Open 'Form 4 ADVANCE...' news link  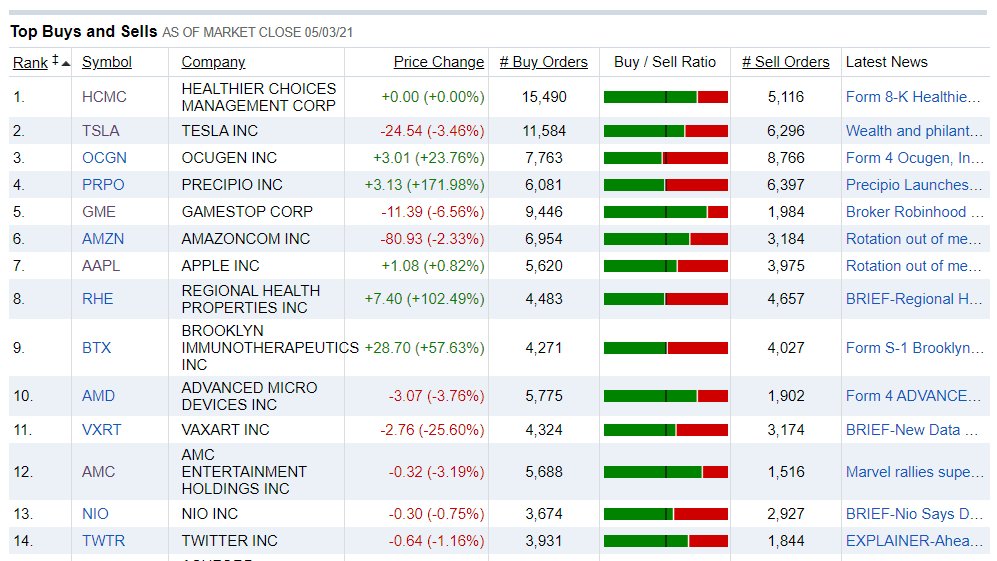[913, 396]
